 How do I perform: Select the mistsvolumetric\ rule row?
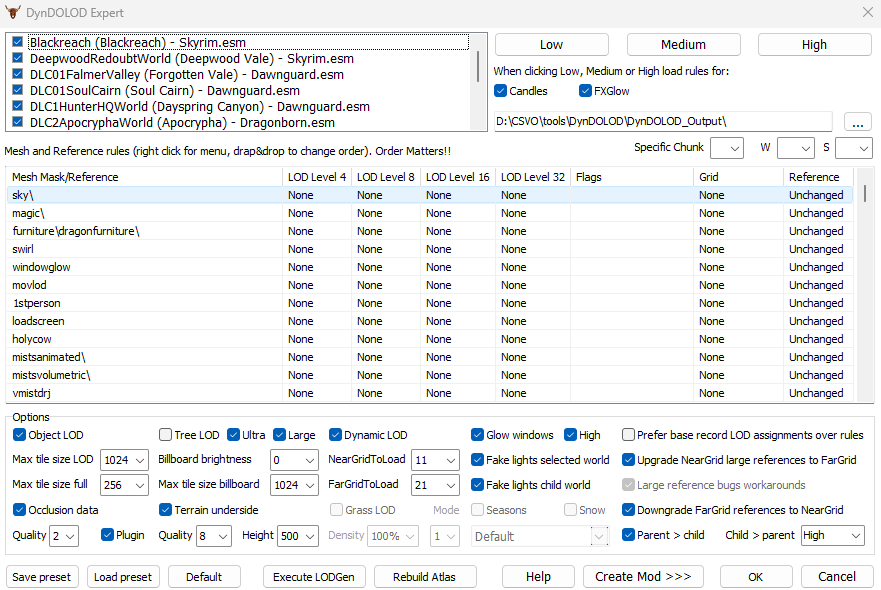pyautogui.click(x=430, y=375)
